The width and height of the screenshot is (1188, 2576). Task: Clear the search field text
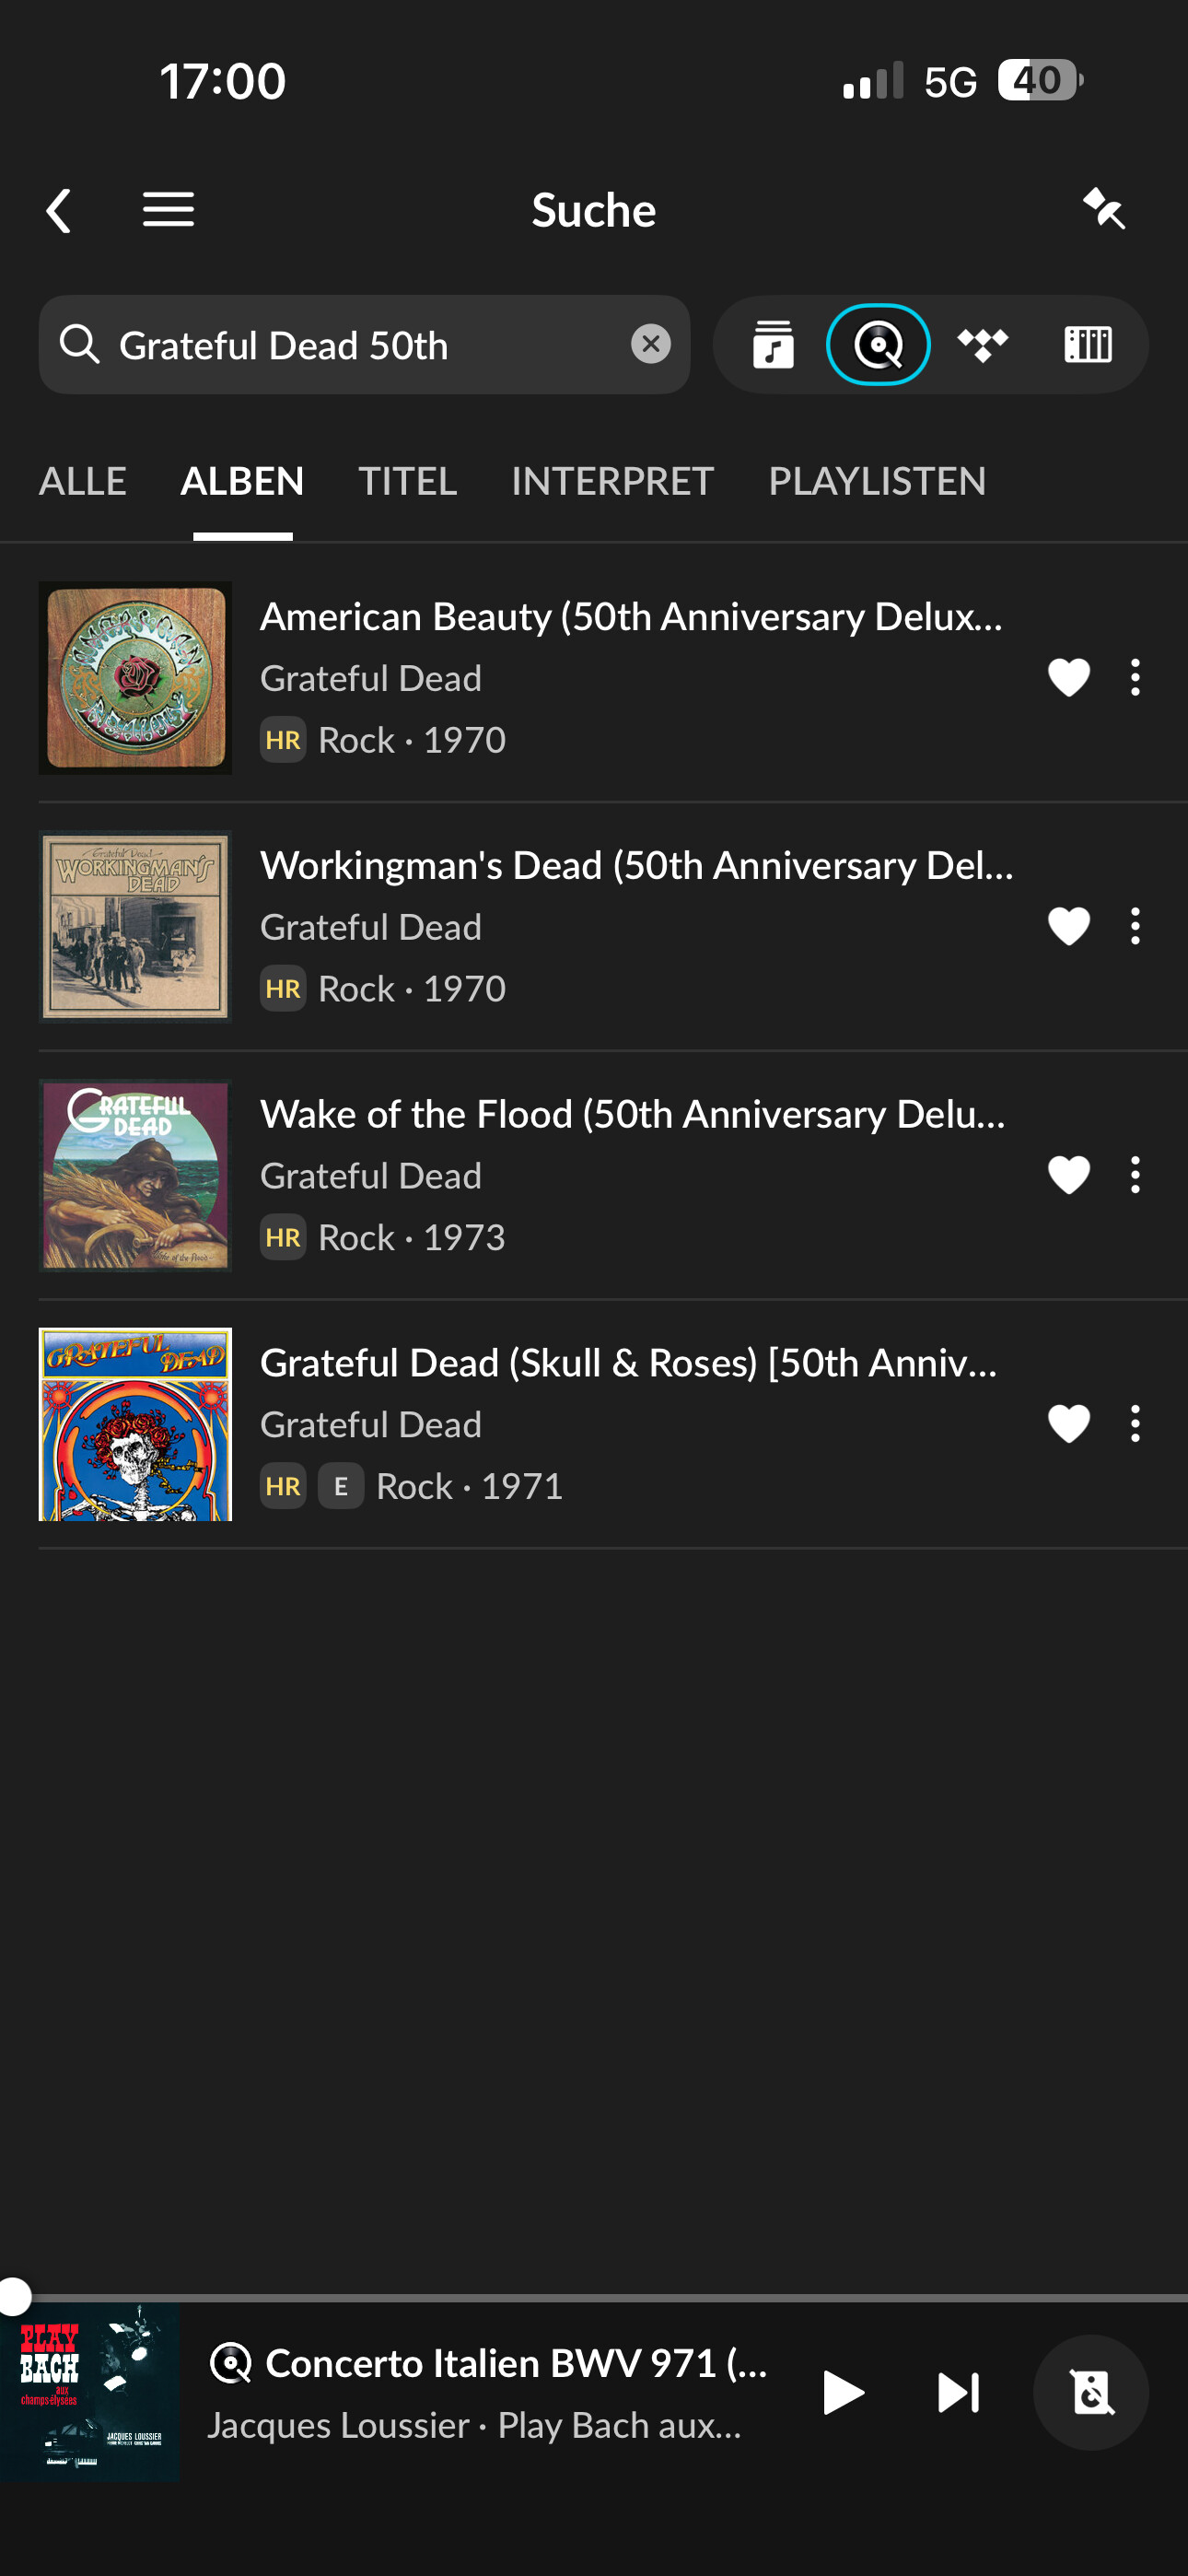(650, 344)
